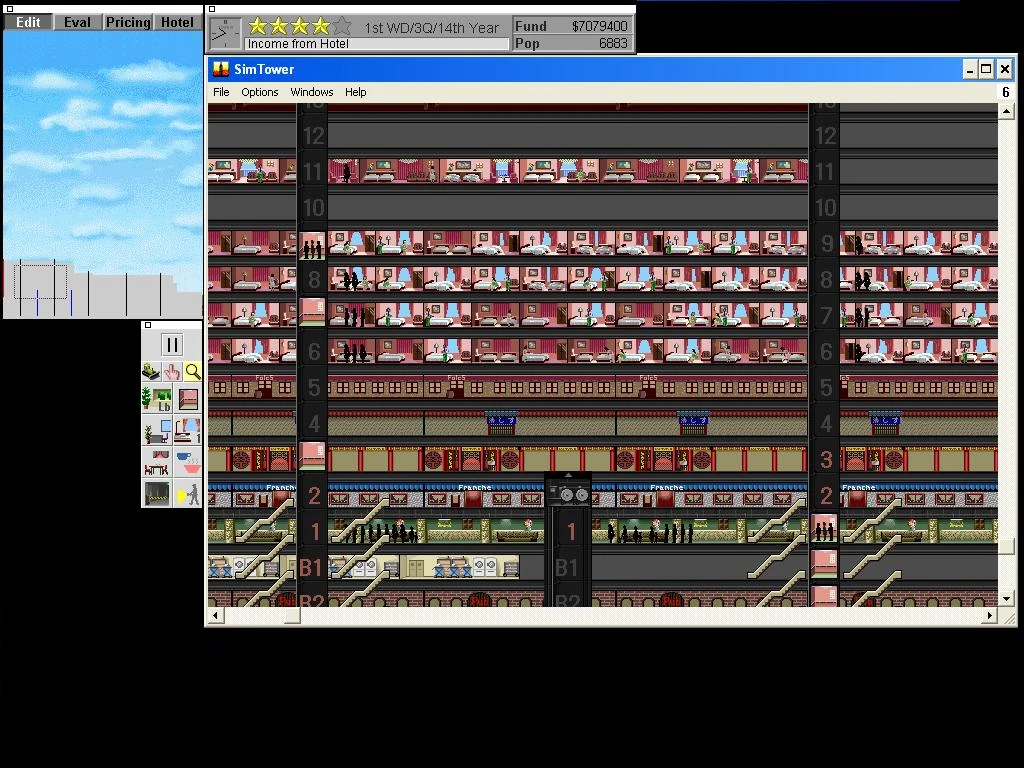Choose the parking facility tool
Screen dimensions: 1024x768
coord(157,494)
